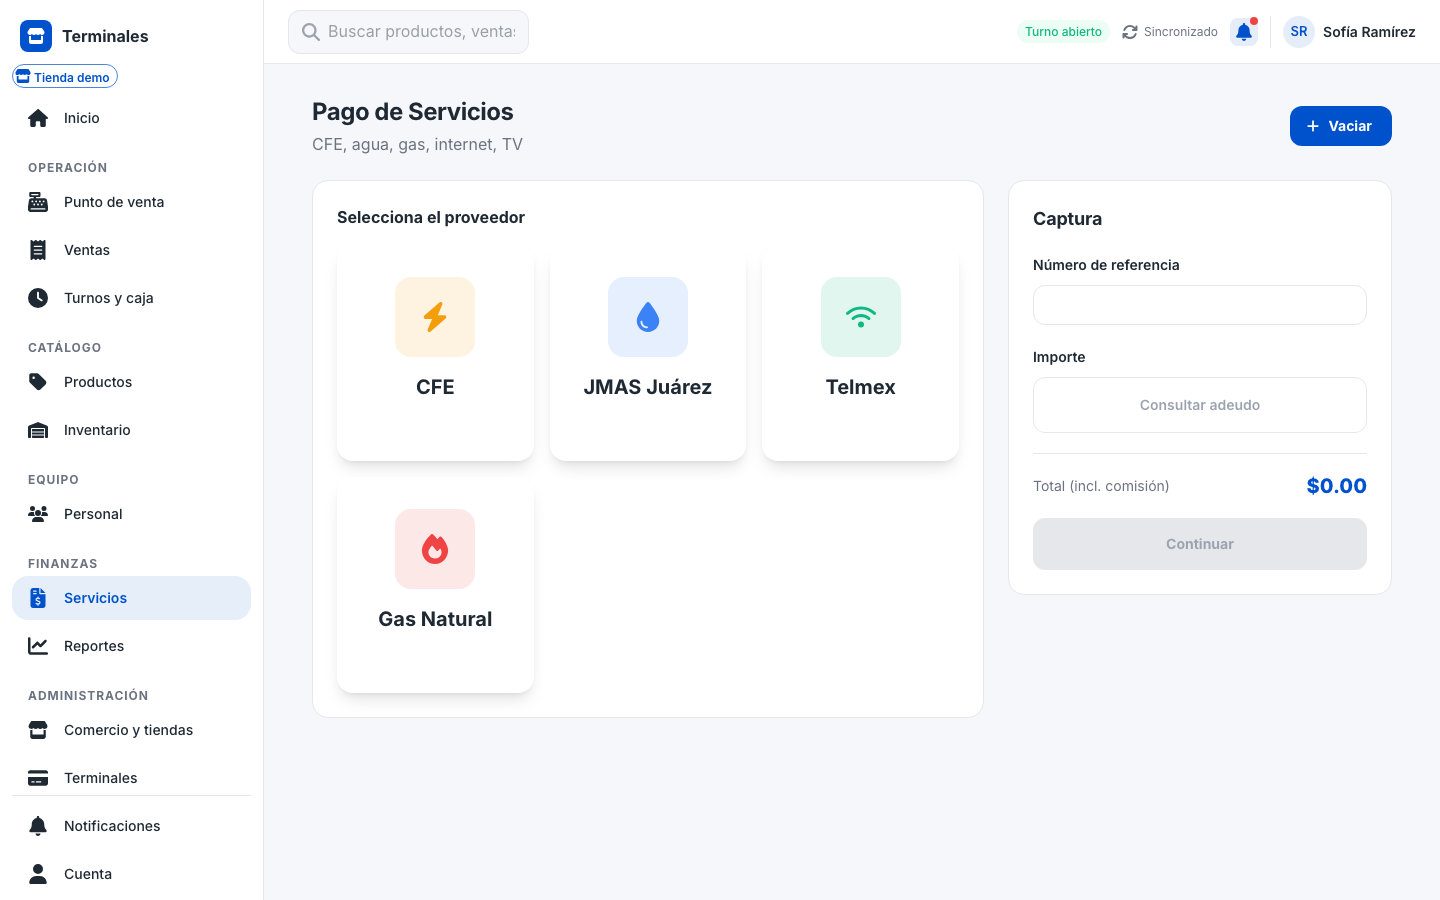Click the Servicios invoice icon
Screen dimensions: 1440x900
(x=38, y=598)
